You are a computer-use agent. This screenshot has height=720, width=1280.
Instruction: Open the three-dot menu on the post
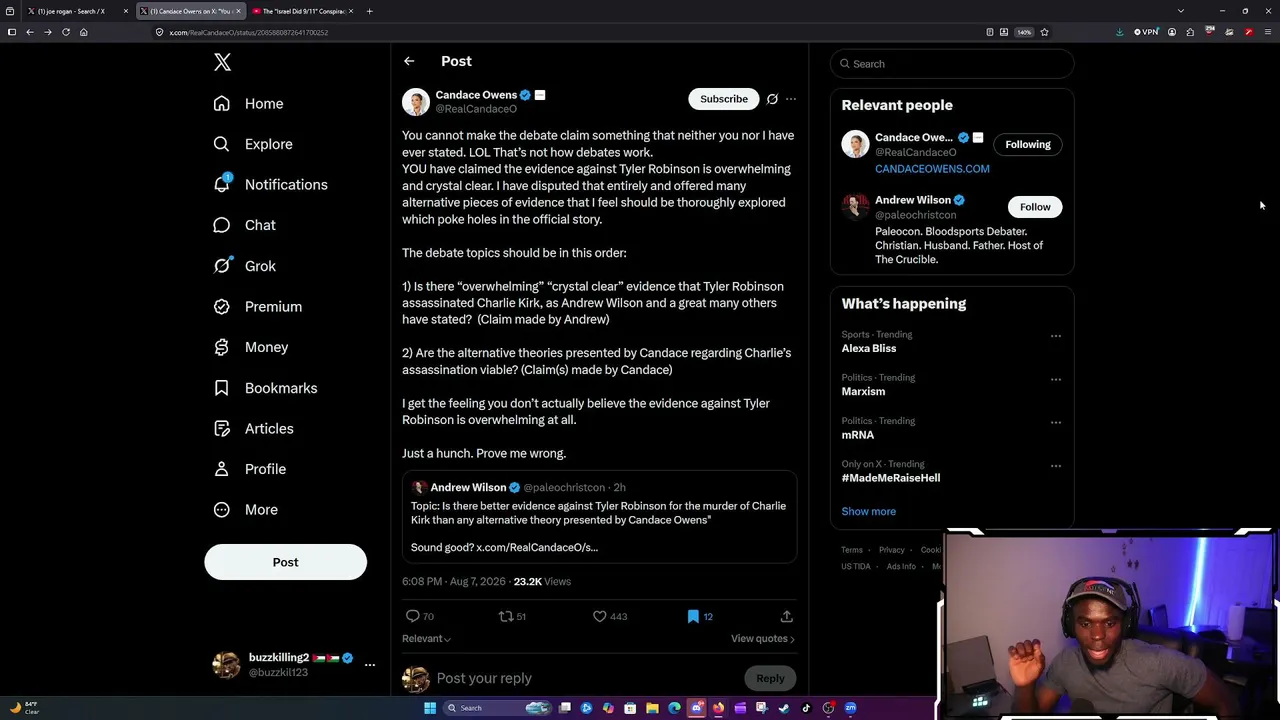(791, 99)
